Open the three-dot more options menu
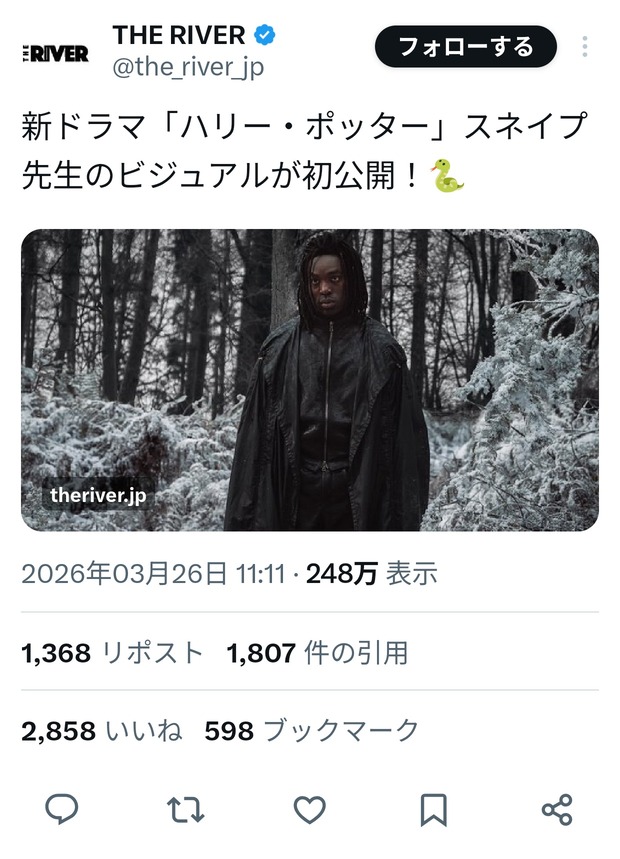The image size is (620, 859). coord(585,47)
